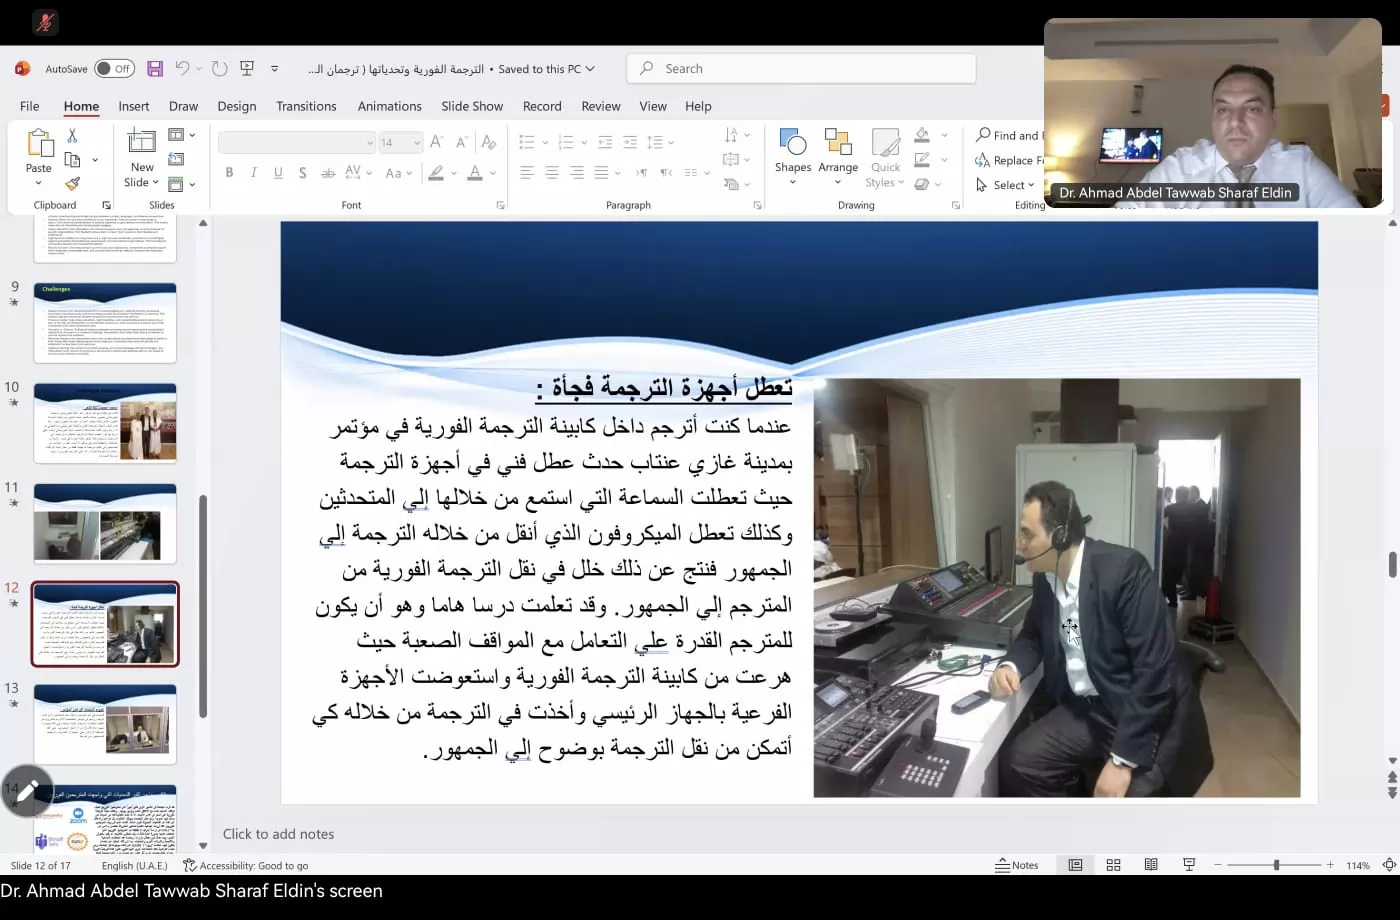1400x920 pixels.
Task: Switch to Slide Sorter view in status bar
Action: [1113, 864]
